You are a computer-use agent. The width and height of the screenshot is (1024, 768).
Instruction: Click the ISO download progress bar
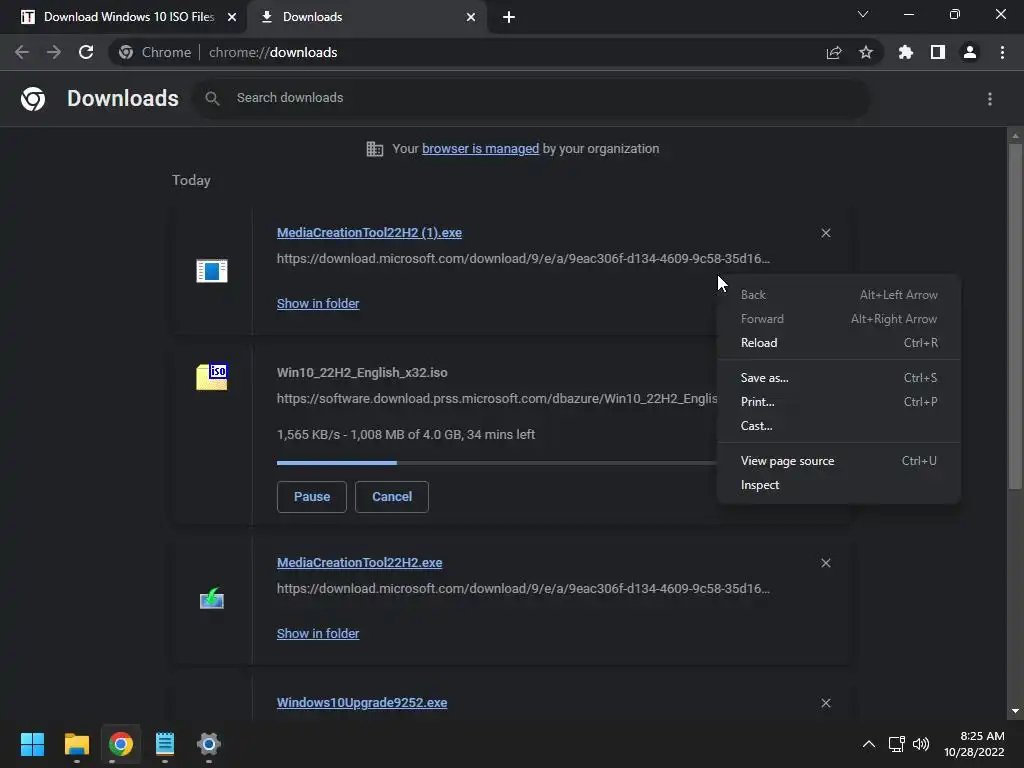tap(496, 463)
